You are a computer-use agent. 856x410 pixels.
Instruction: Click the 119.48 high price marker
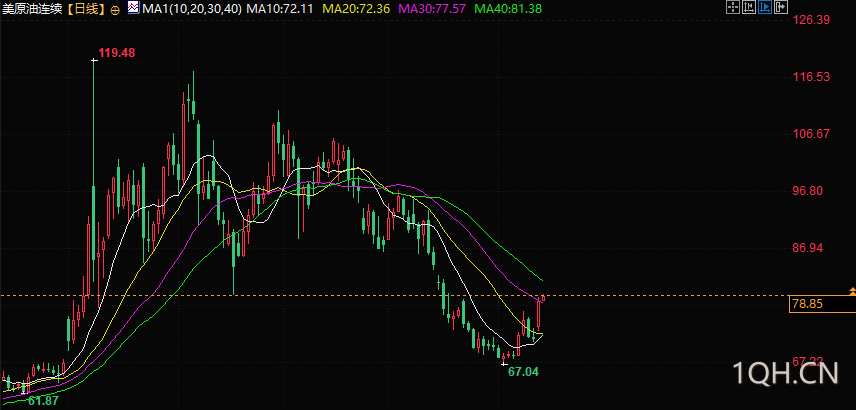[116, 53]
